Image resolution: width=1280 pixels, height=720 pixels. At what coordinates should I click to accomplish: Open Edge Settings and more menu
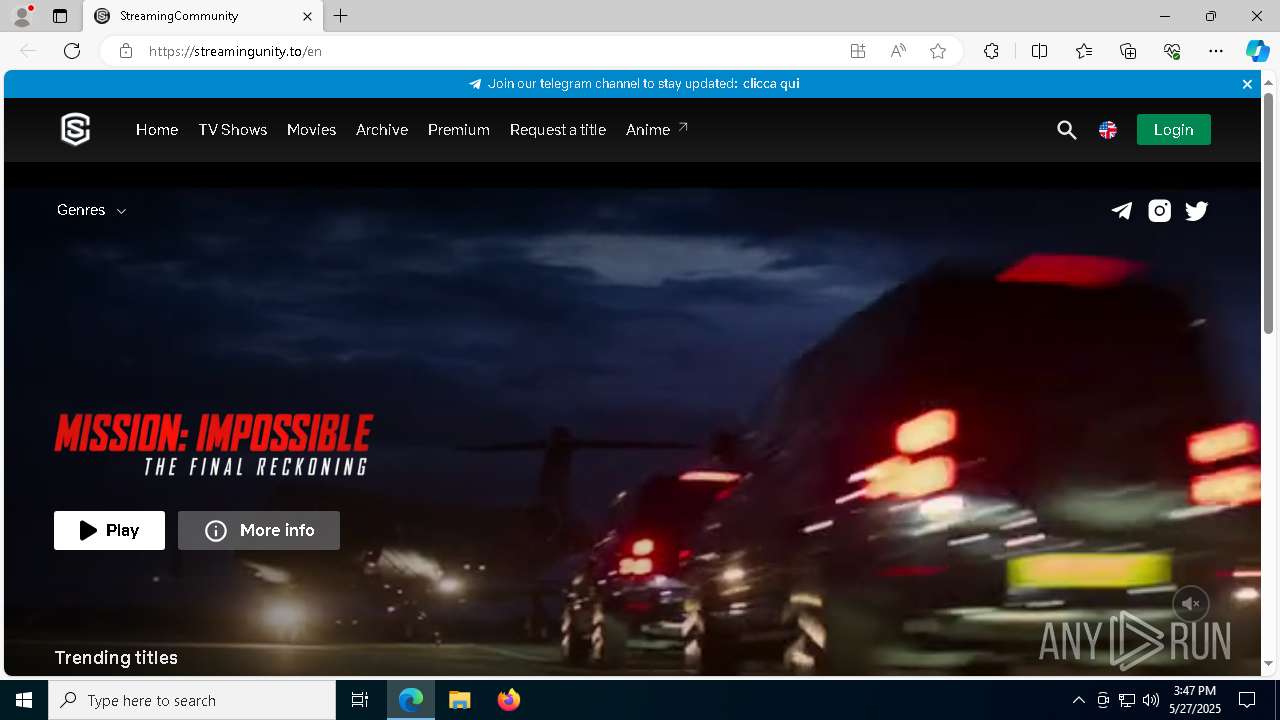click(1216, 51)
